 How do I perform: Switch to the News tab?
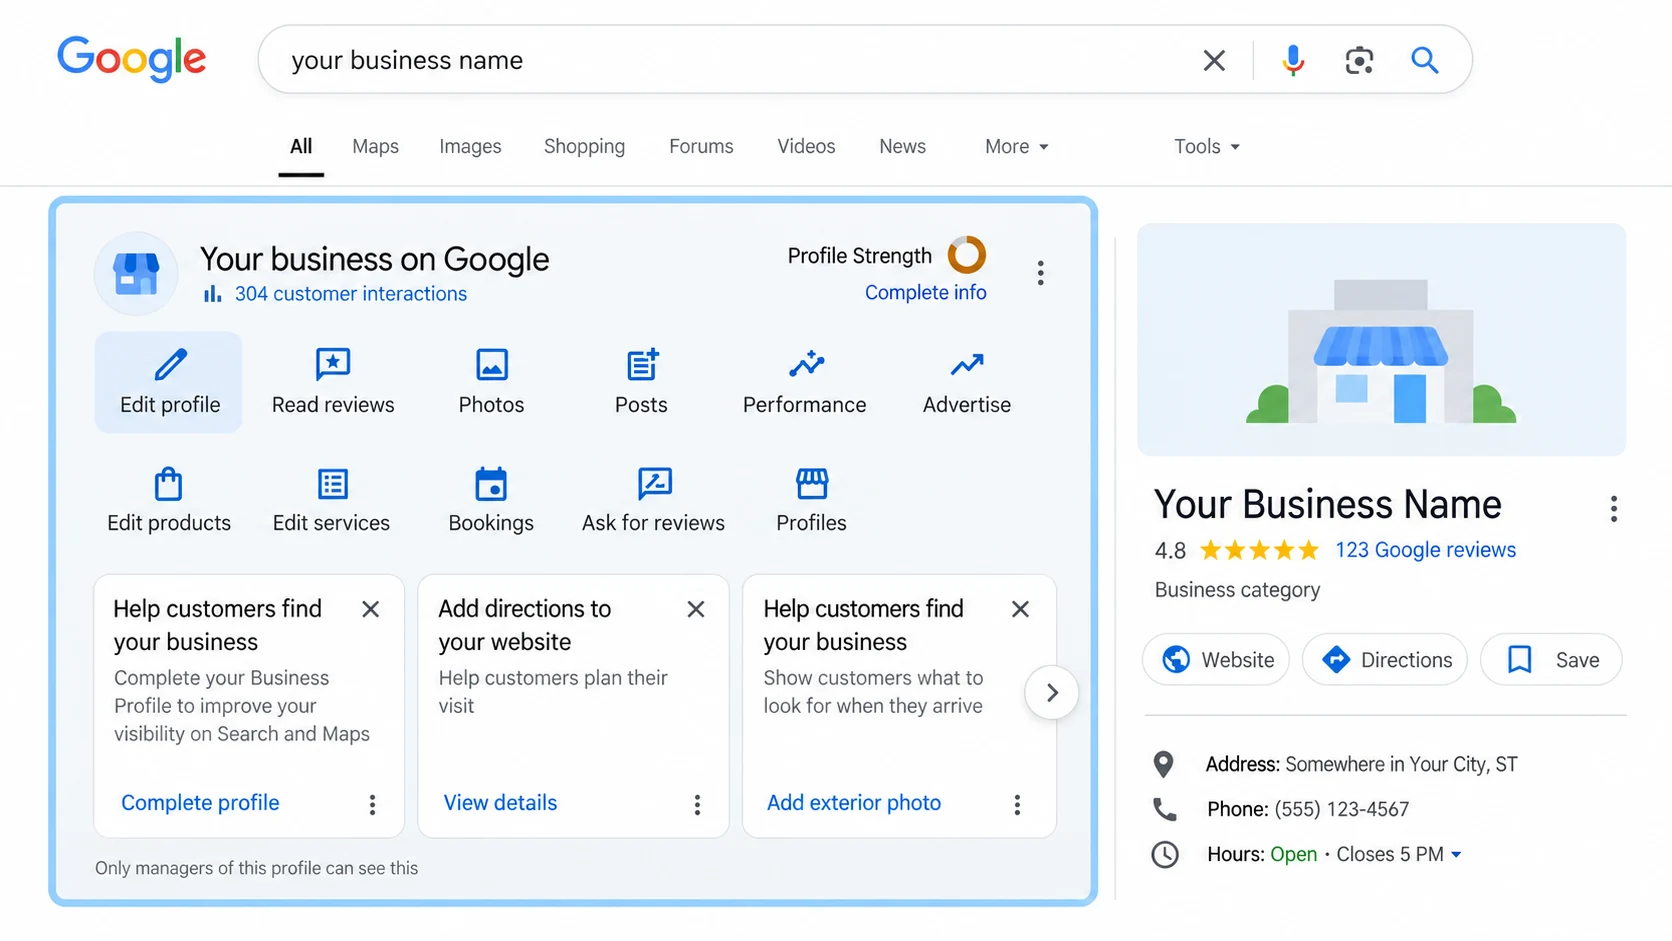click(902, 146)
